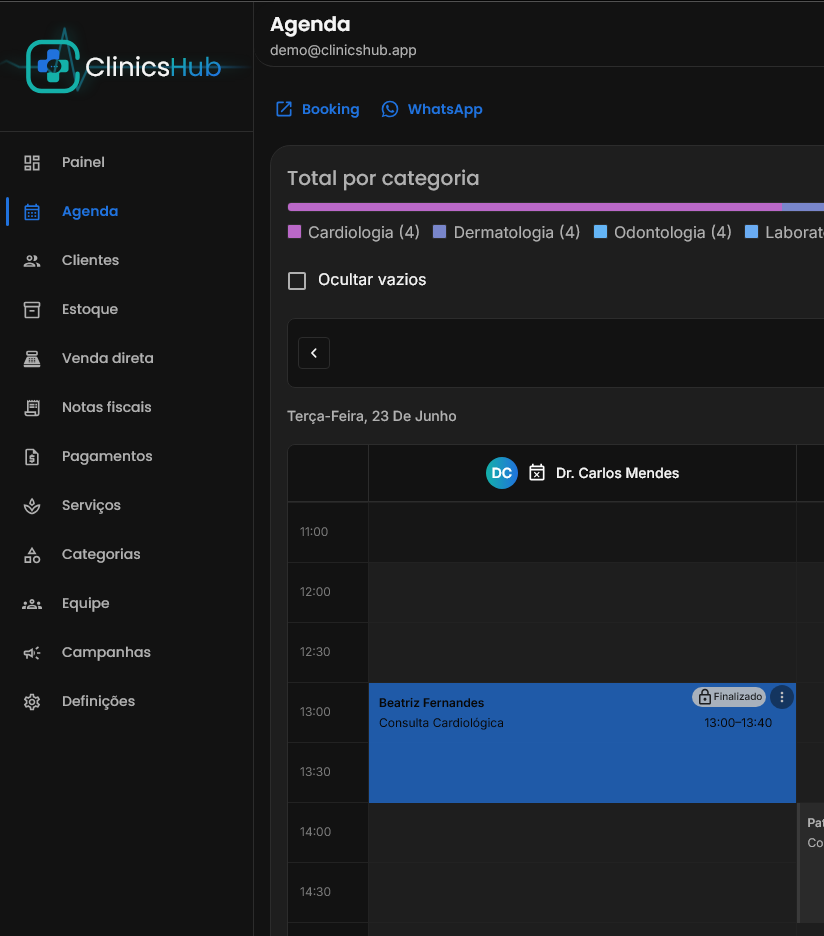
Task: Open Beatriz Fernandes appointment block
Action: (x=582, y=743)
